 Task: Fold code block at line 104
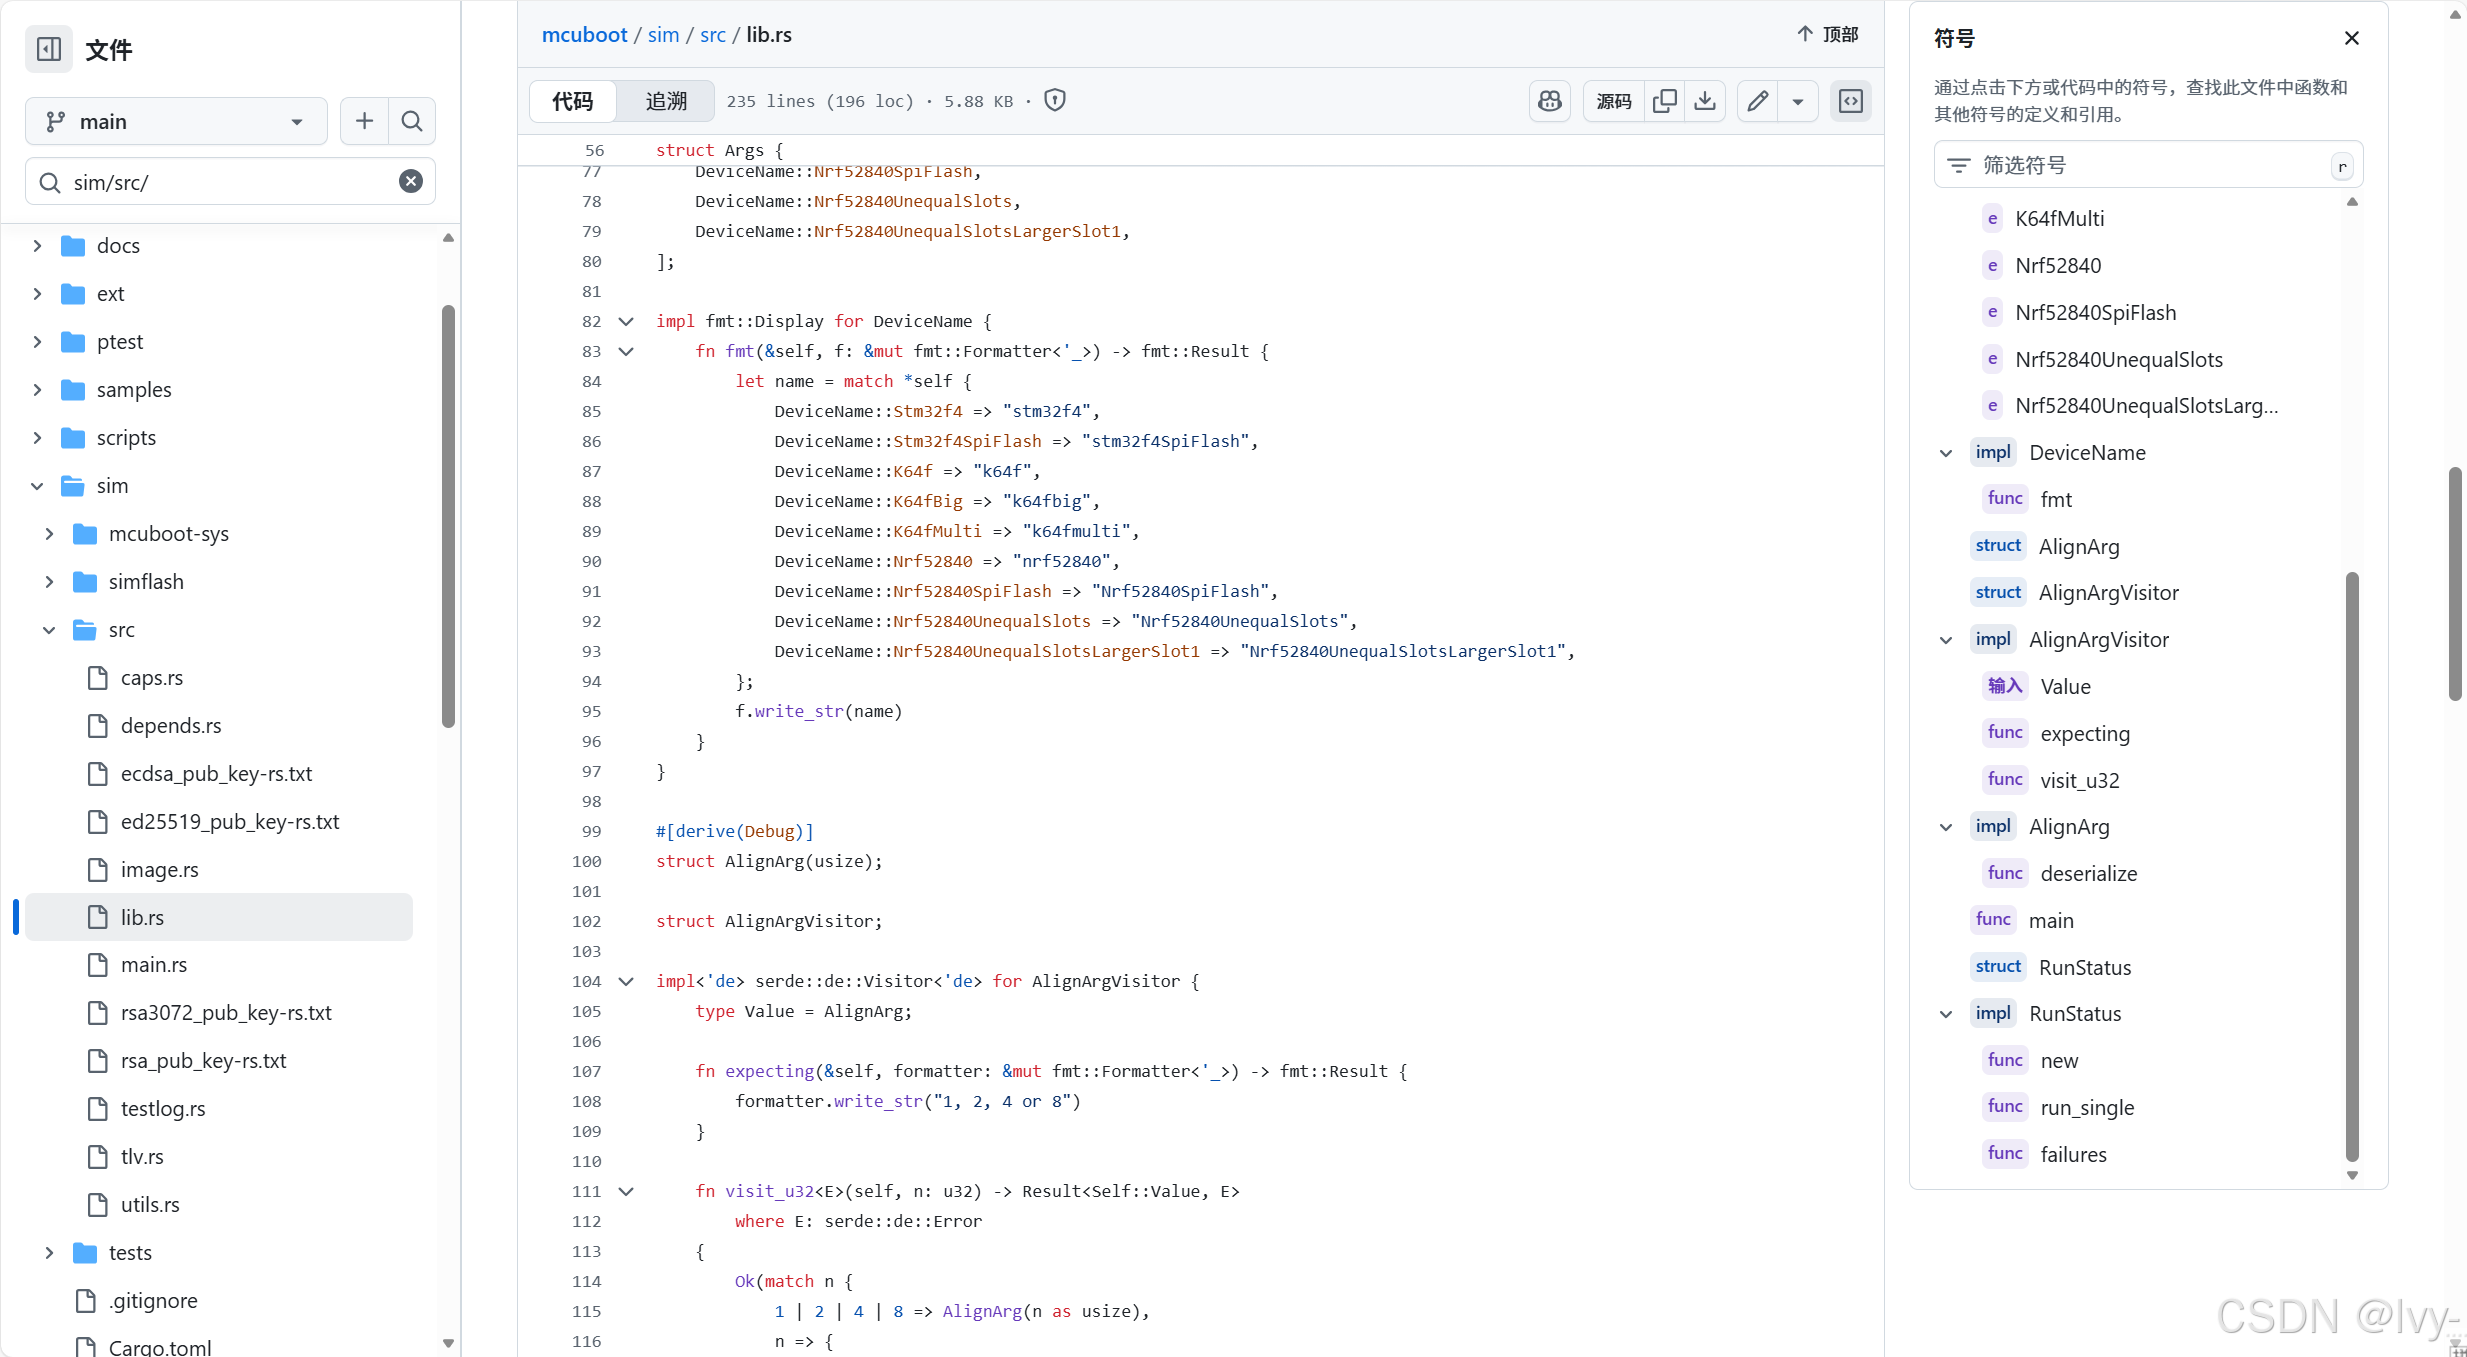pyautogui.click(x=626, y=981)
